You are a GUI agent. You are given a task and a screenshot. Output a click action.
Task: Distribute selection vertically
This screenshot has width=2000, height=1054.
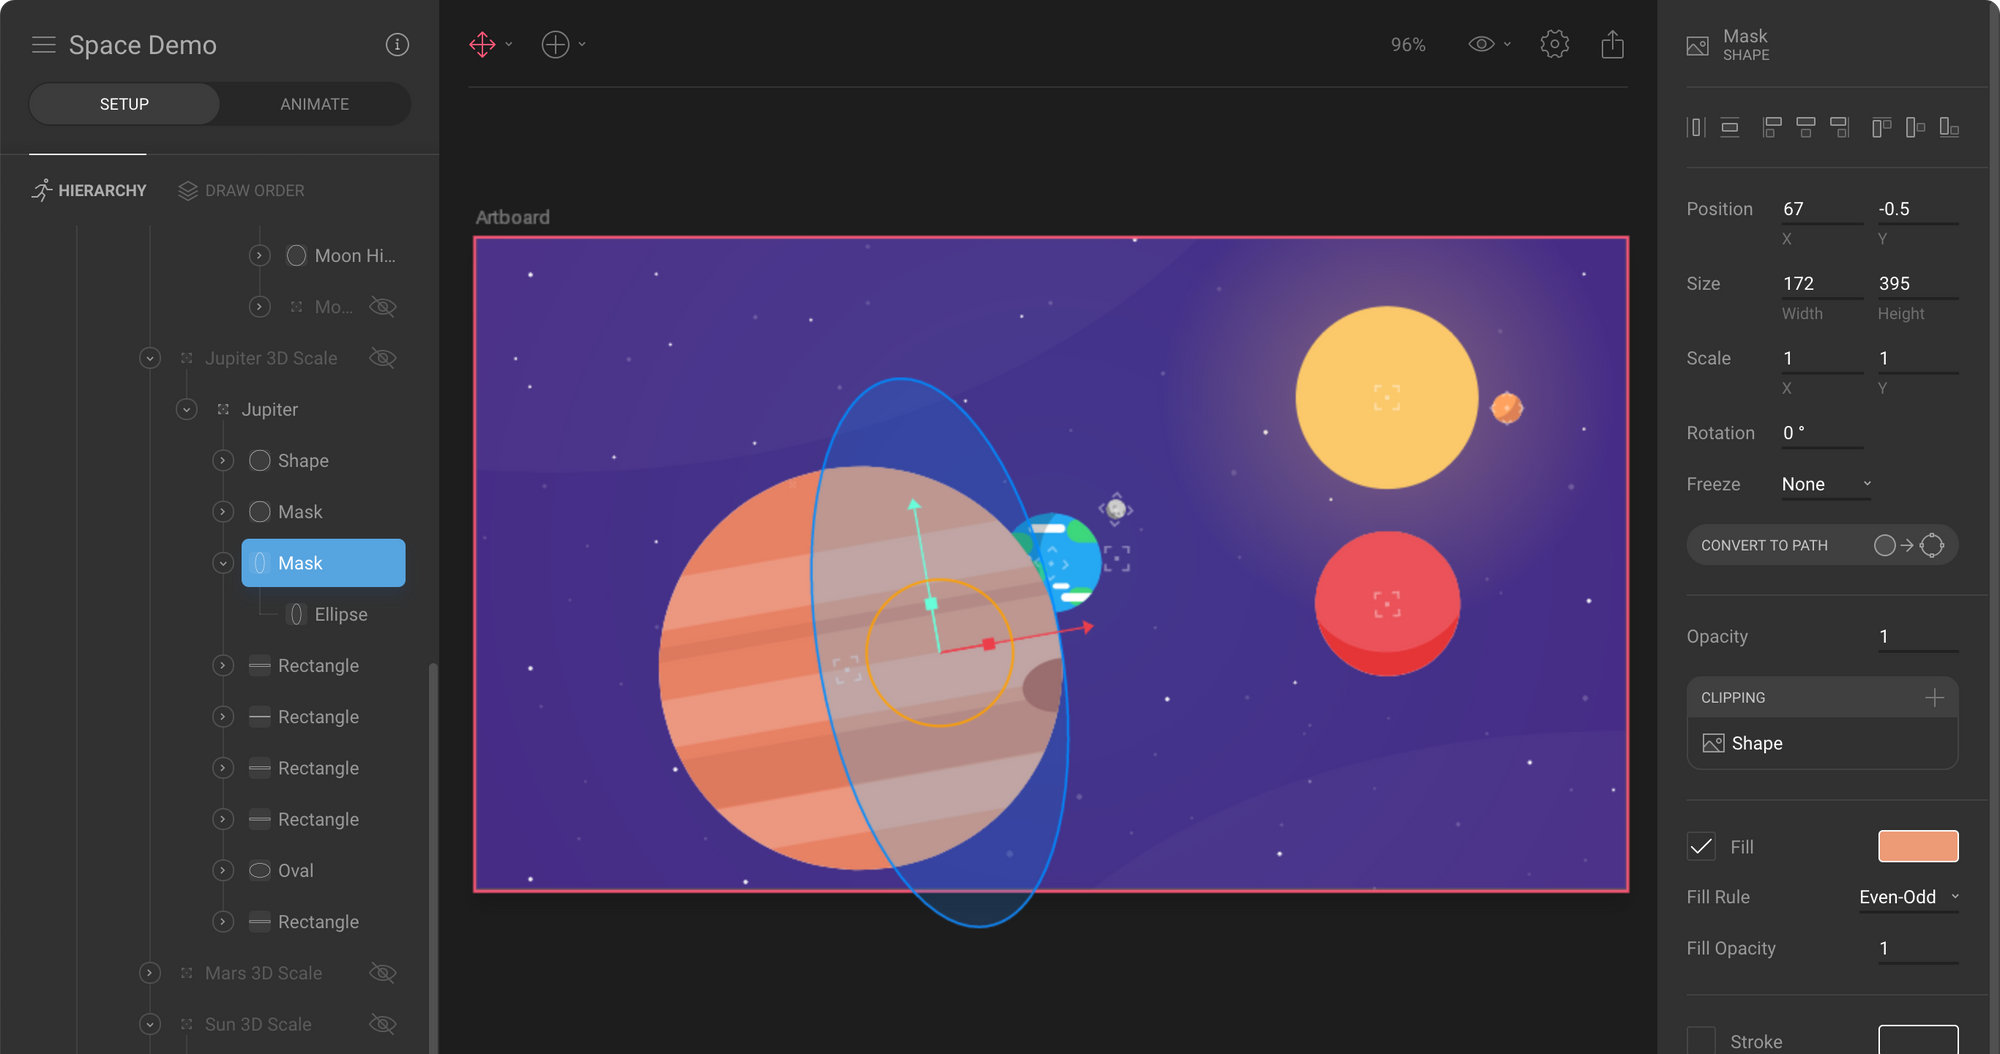[1730, 127]
